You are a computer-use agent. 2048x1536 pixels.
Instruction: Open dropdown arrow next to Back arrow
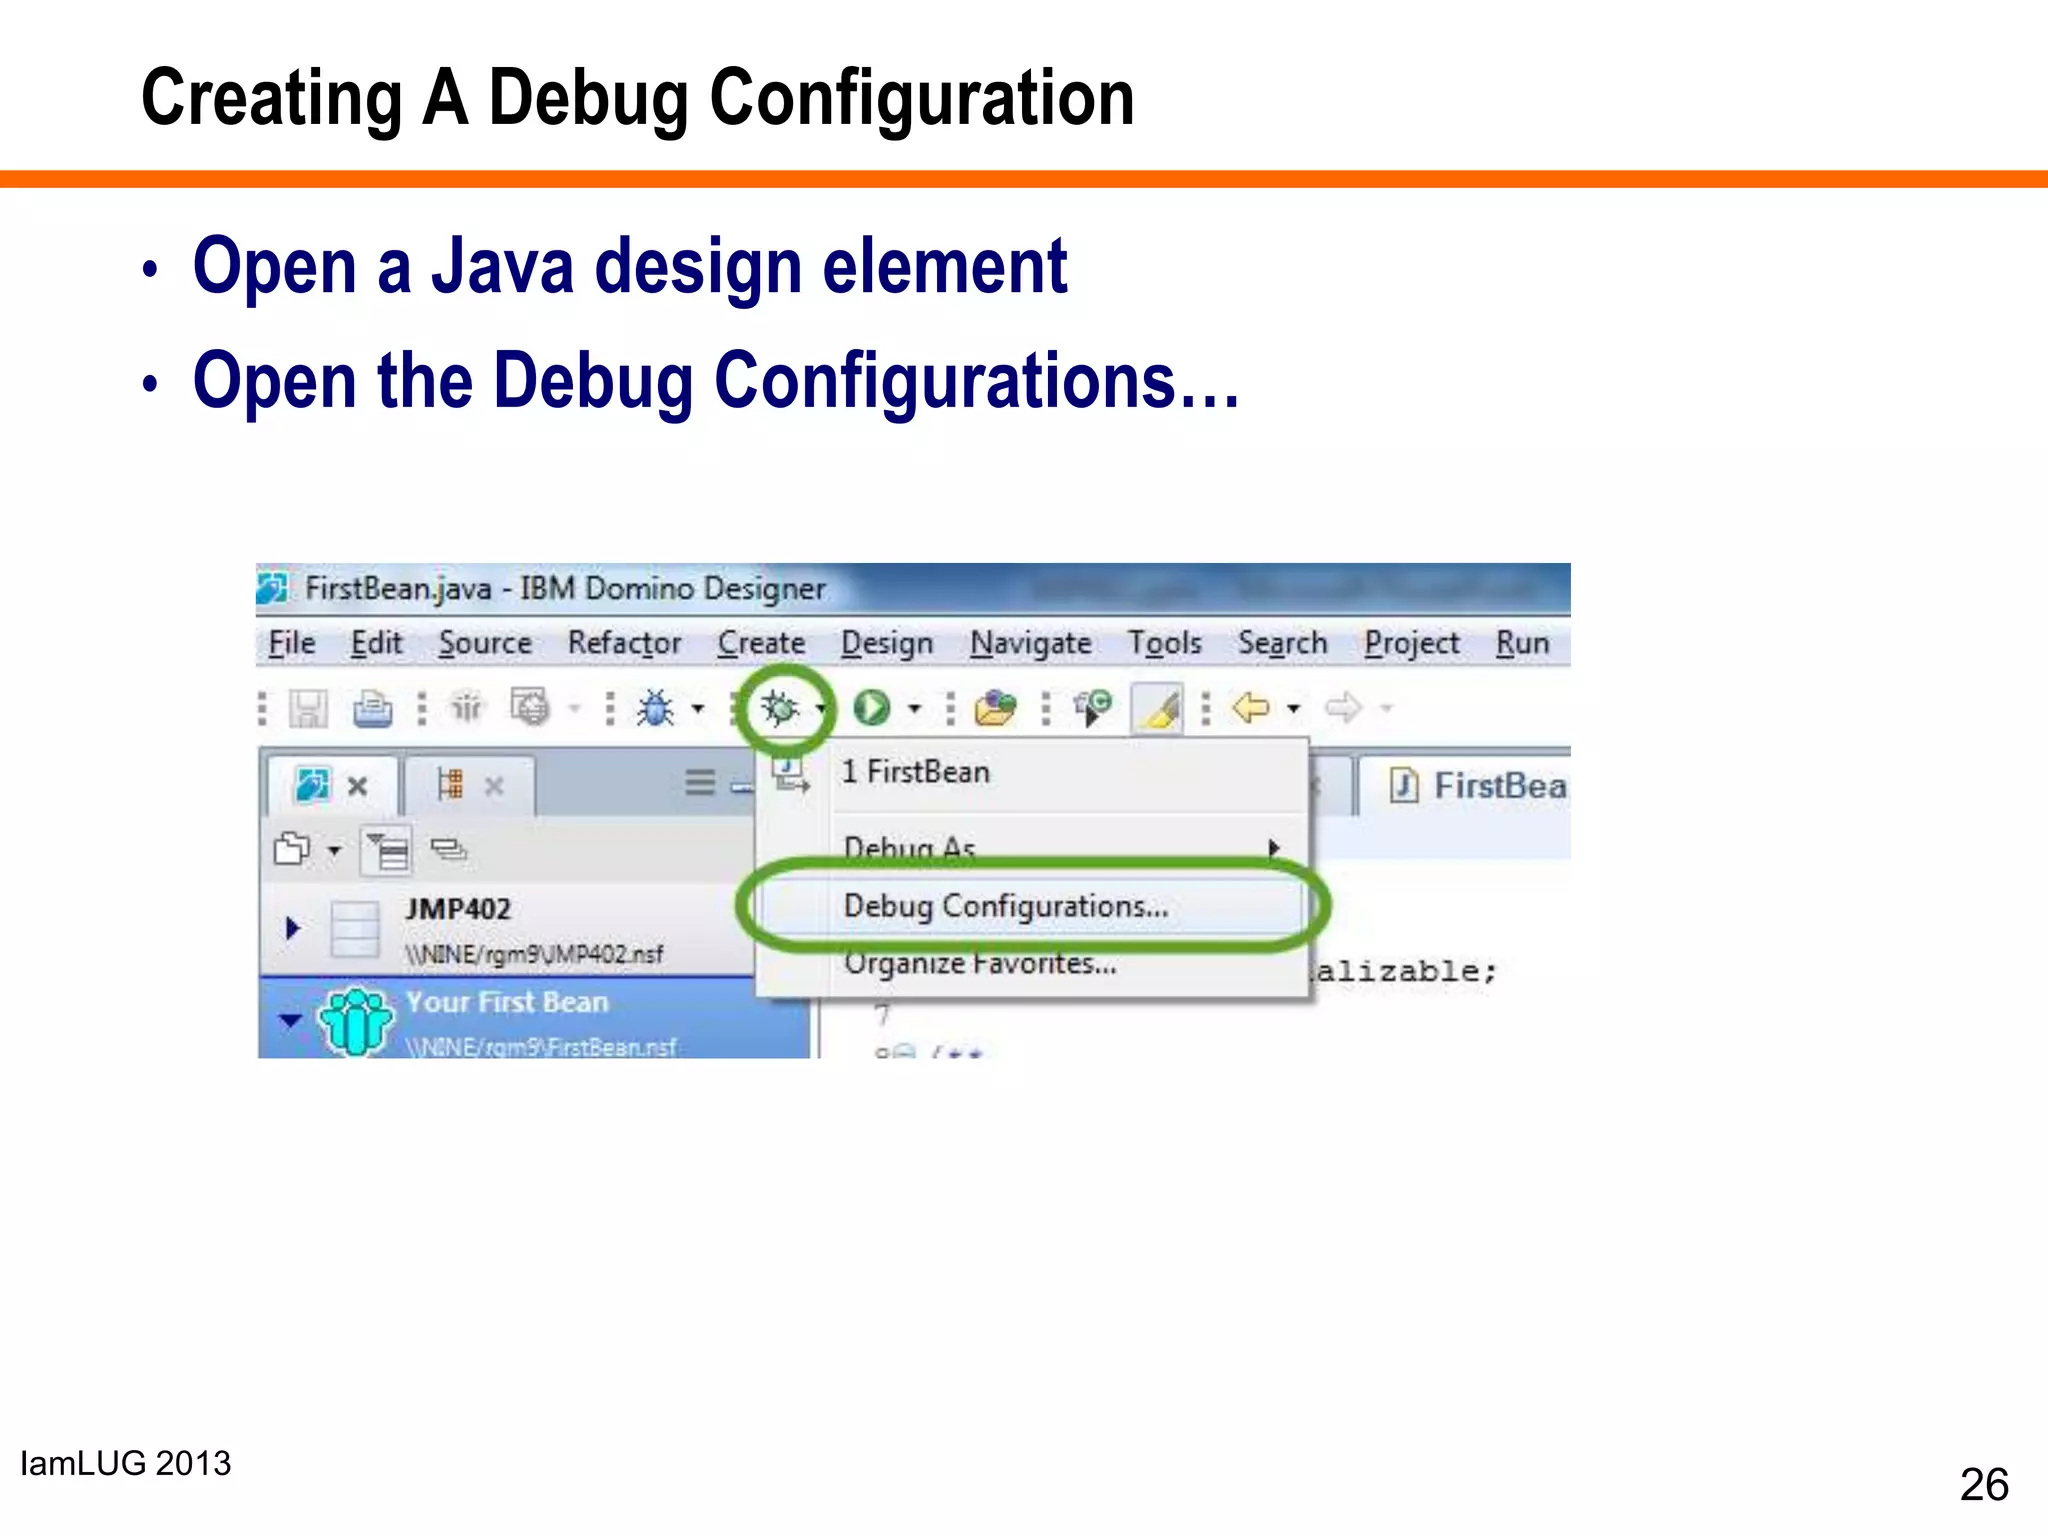1293,708
